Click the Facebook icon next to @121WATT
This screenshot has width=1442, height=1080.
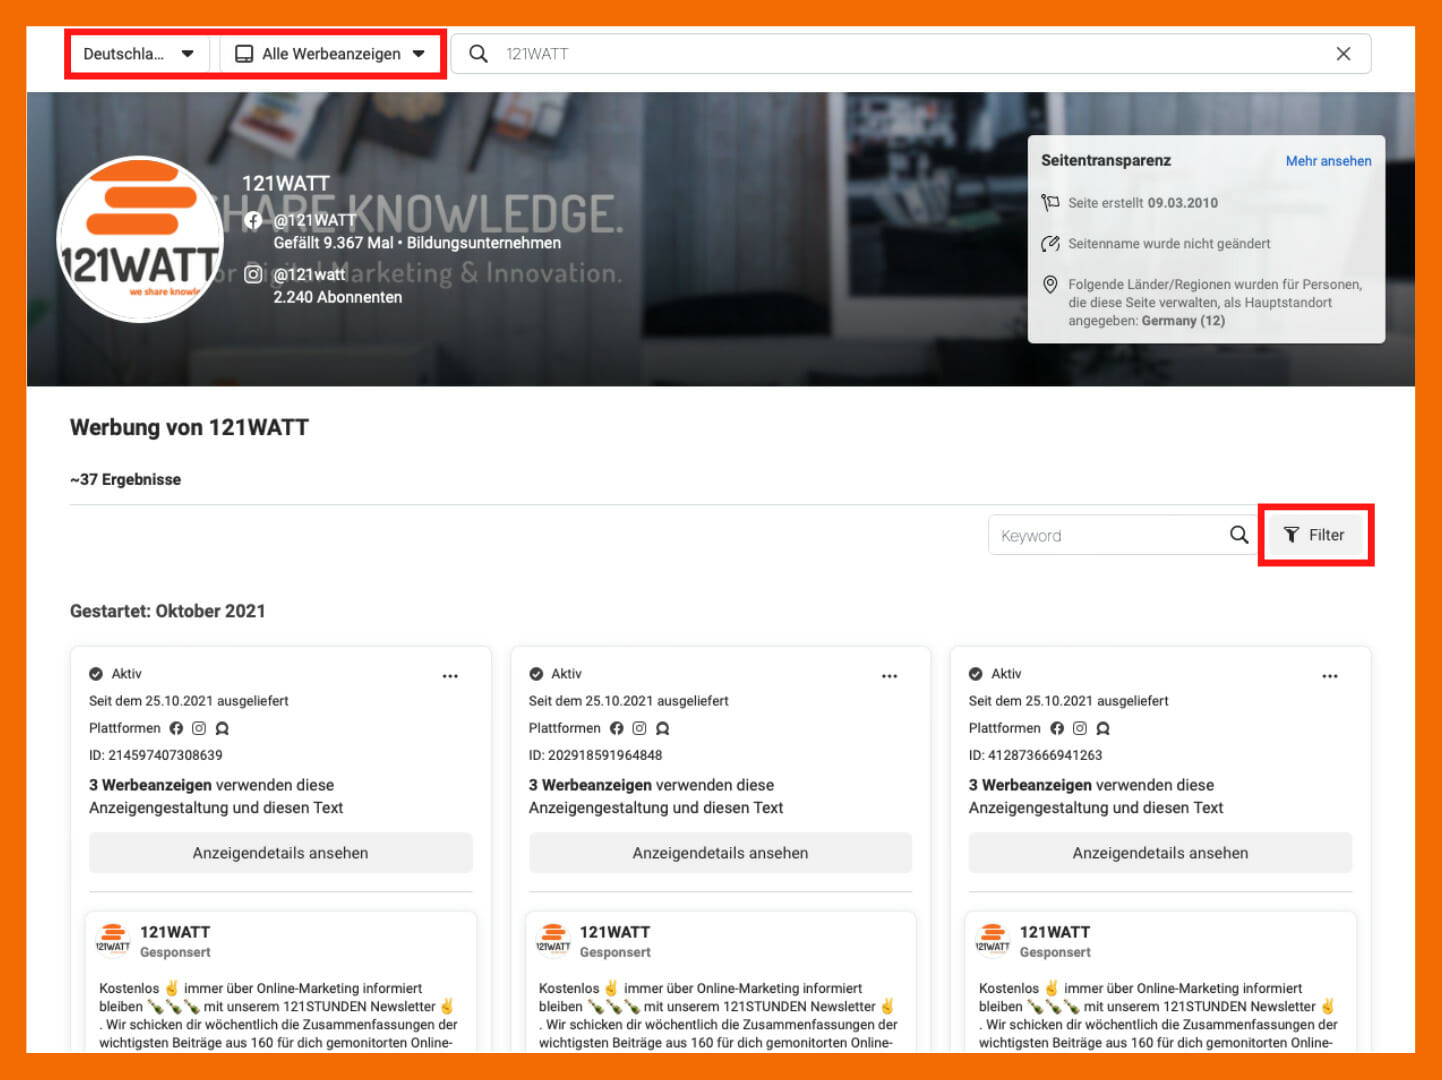click(x=254, y=221)
